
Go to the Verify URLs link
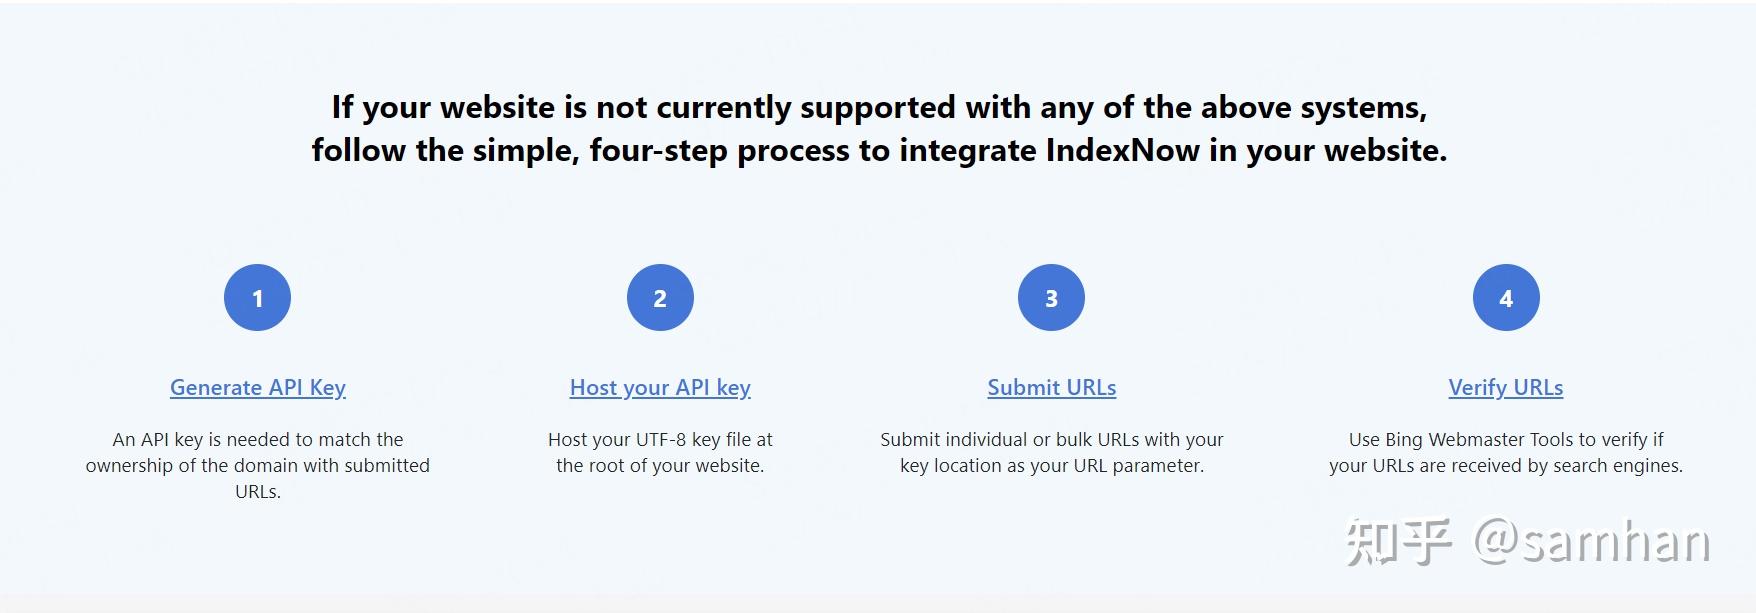tap(1506, 388)
